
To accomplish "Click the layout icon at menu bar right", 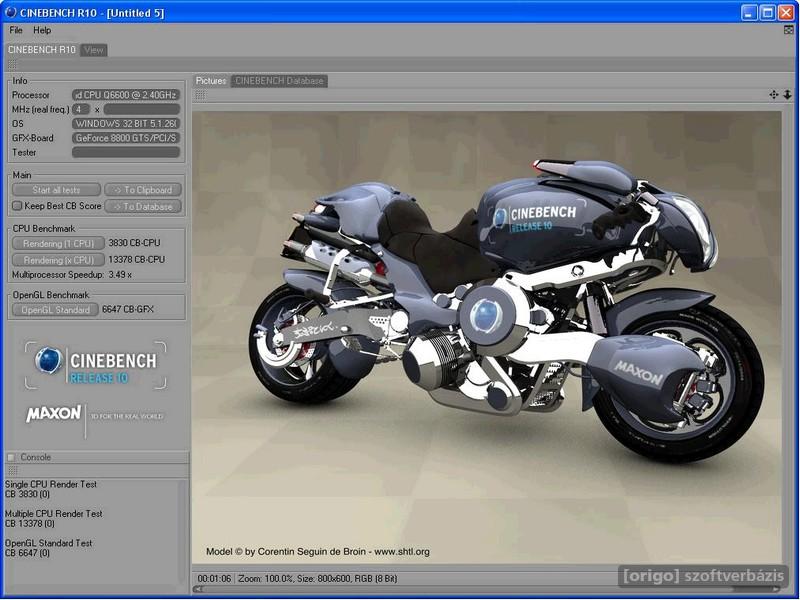I will coord(788,30).
